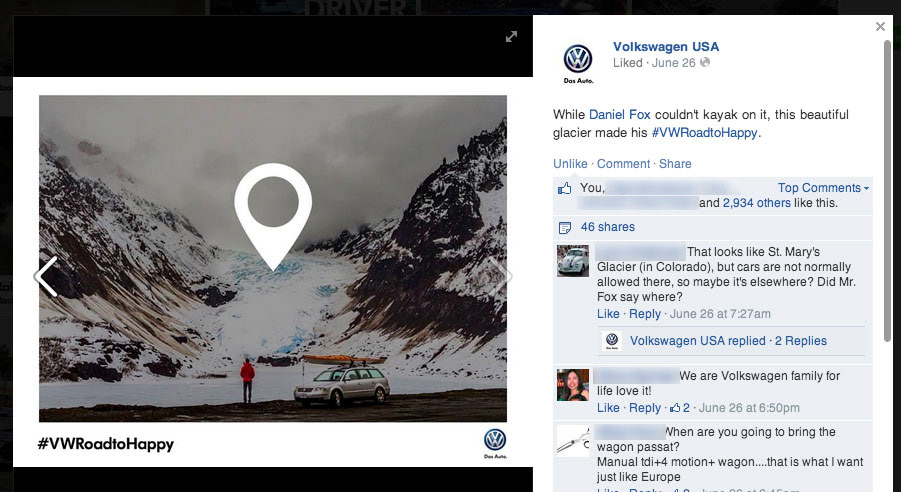Viewport: 901px width, 492px height.
Task: Open Volkswagen USA page name link
Action: pyautogui.click(x=666, y=47)
